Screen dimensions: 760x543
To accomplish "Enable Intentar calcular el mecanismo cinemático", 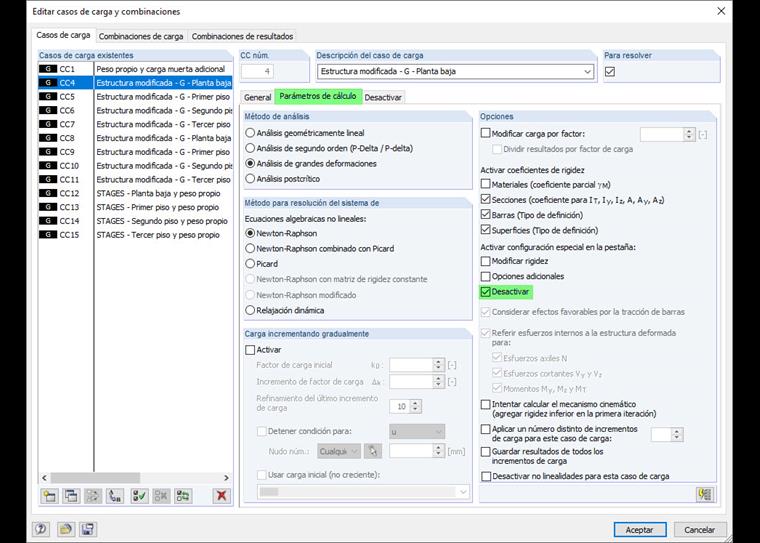I will [x=486, y=404].
